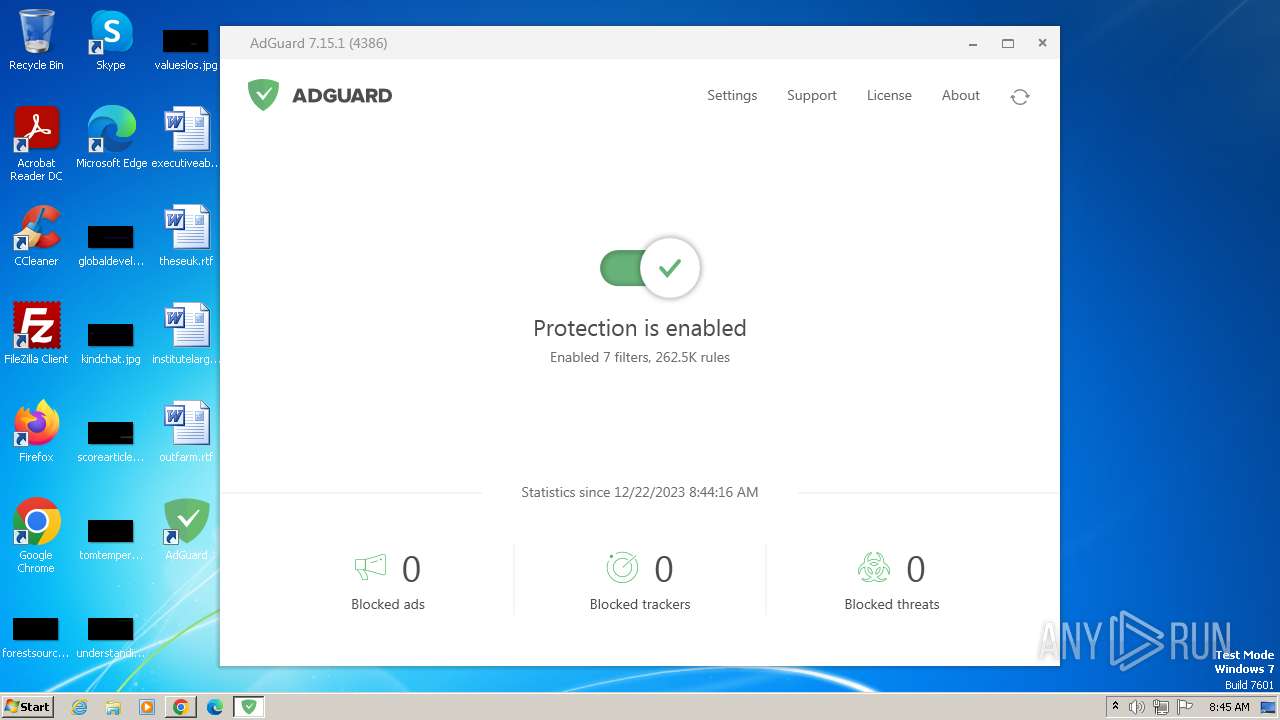Select the forestsourc file on desktop
This screenshot has height=720, width=1280.
(36, 637)
